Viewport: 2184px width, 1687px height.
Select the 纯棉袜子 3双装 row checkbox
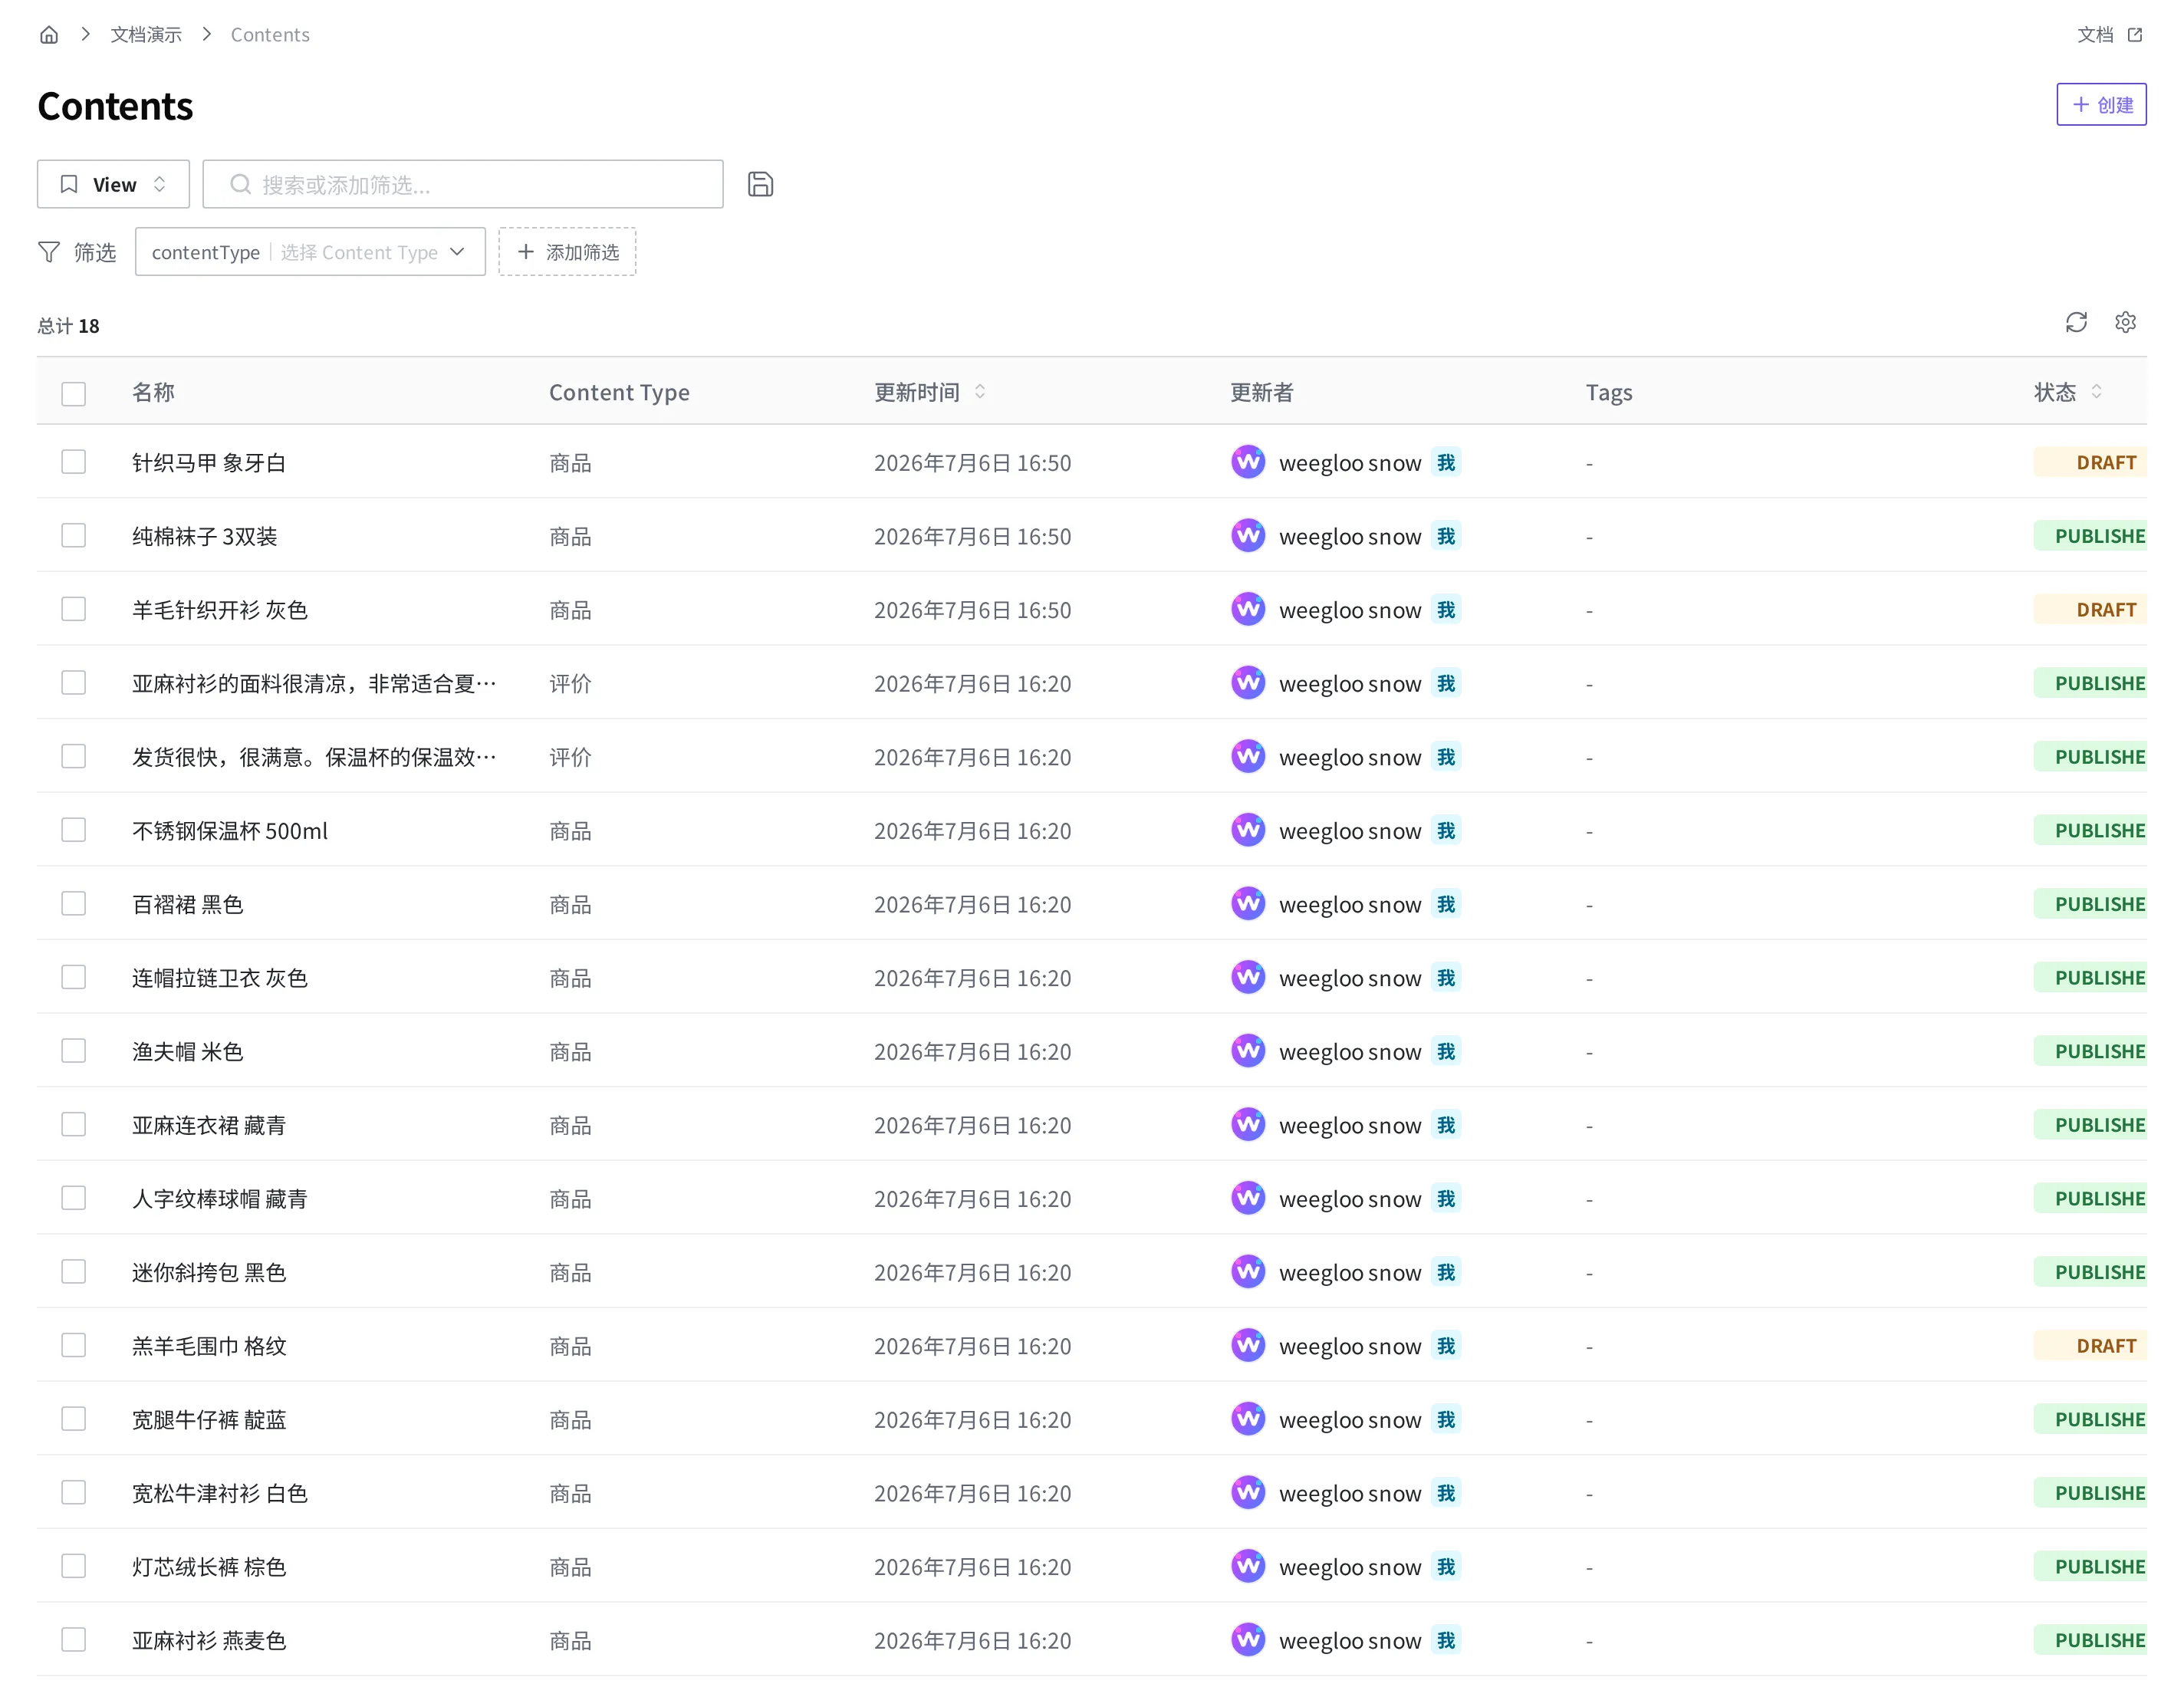73,536
